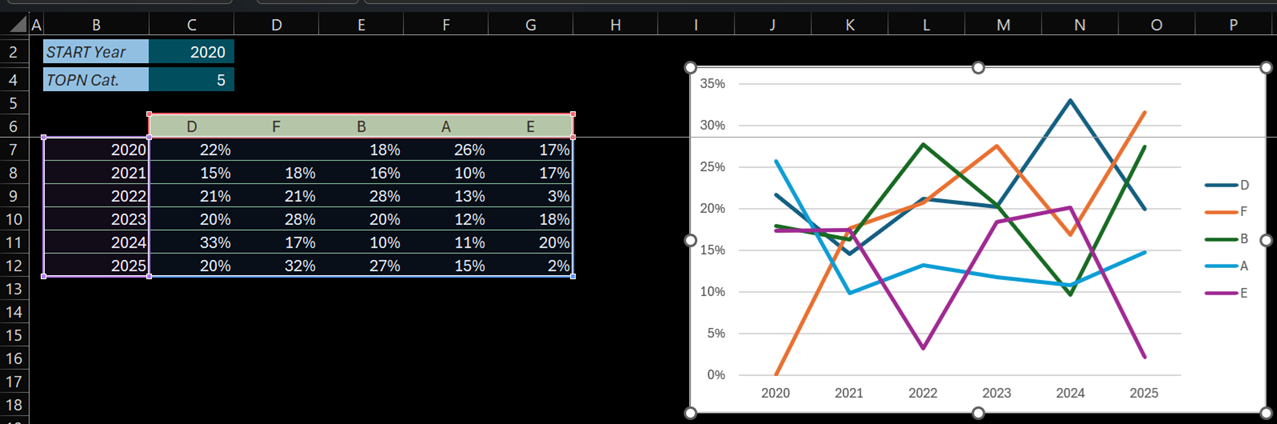Click the light blue A series starting point at 2020
This screenshot has height=424, width=1277.
point(776,161)
